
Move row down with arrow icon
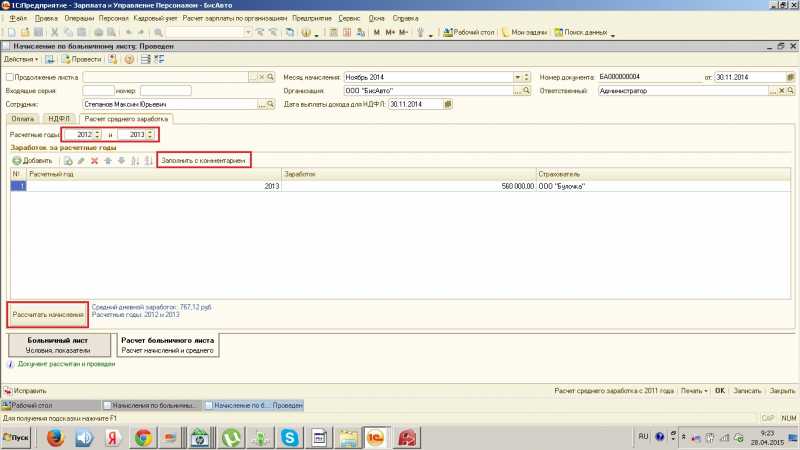(x=121, y=161)
